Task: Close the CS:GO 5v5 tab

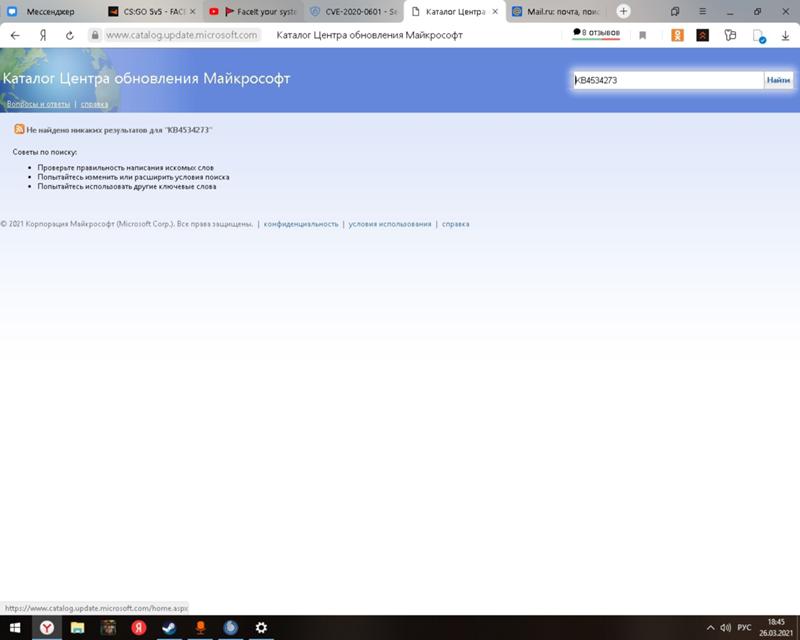Action: (192, 11)
